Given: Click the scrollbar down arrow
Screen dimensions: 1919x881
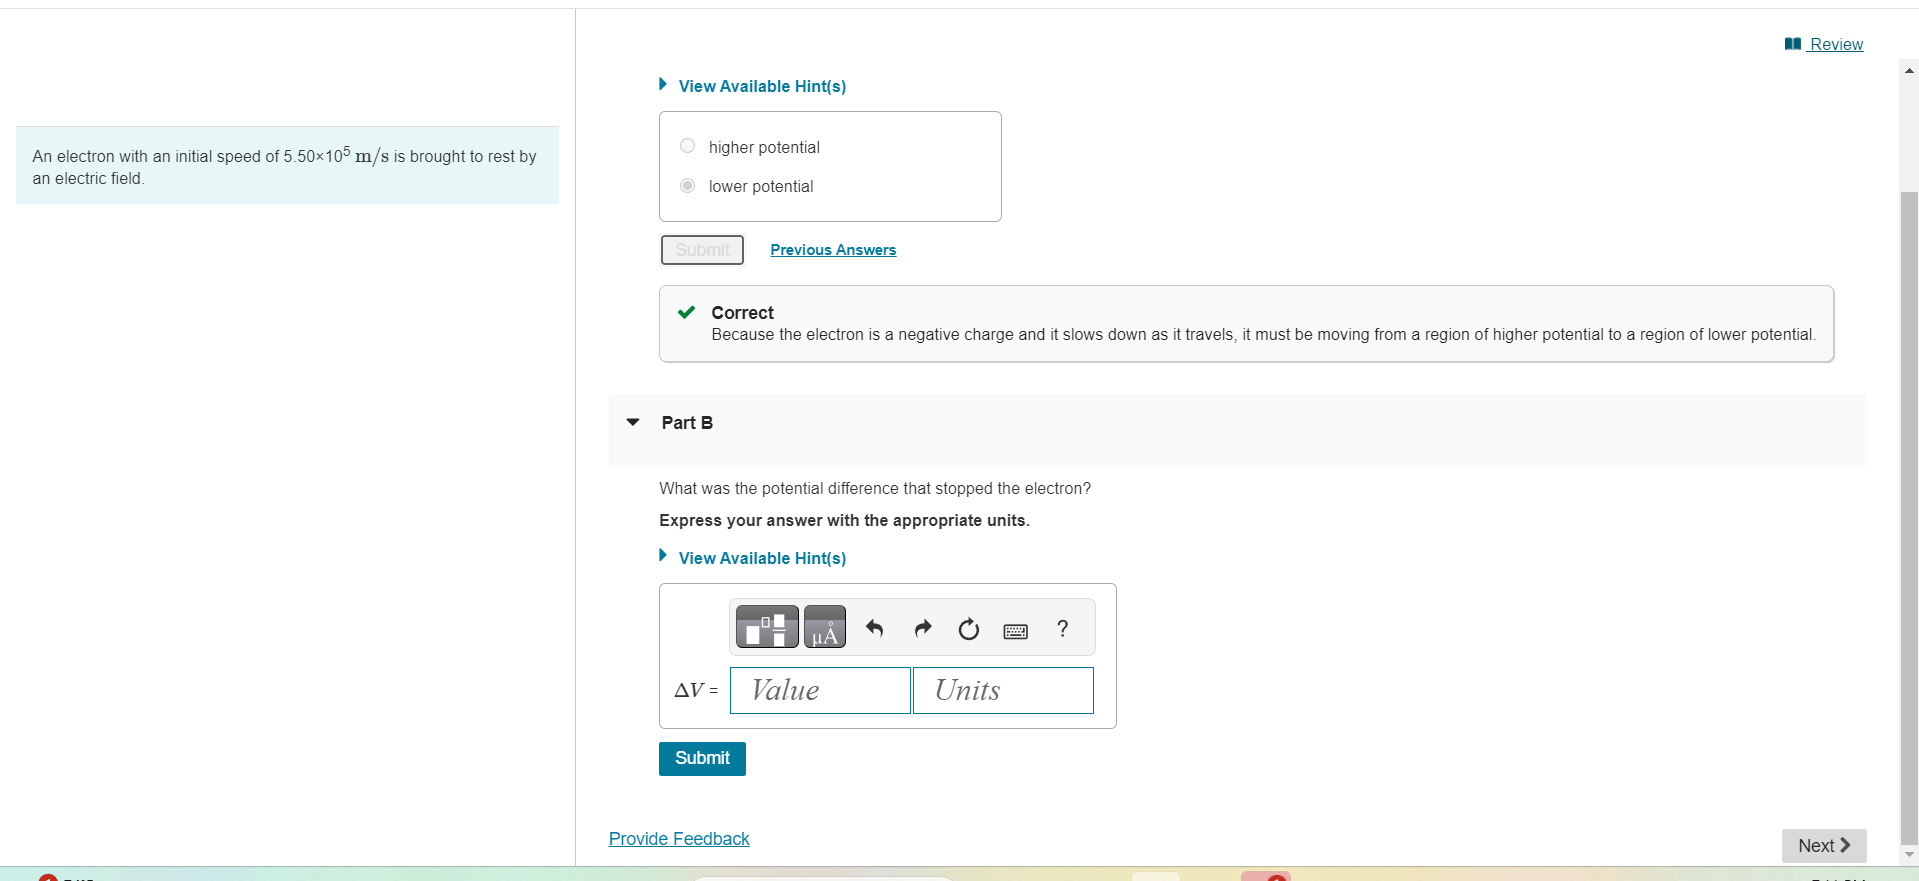Looking at the screenshot, I should tap(1909, 855).
